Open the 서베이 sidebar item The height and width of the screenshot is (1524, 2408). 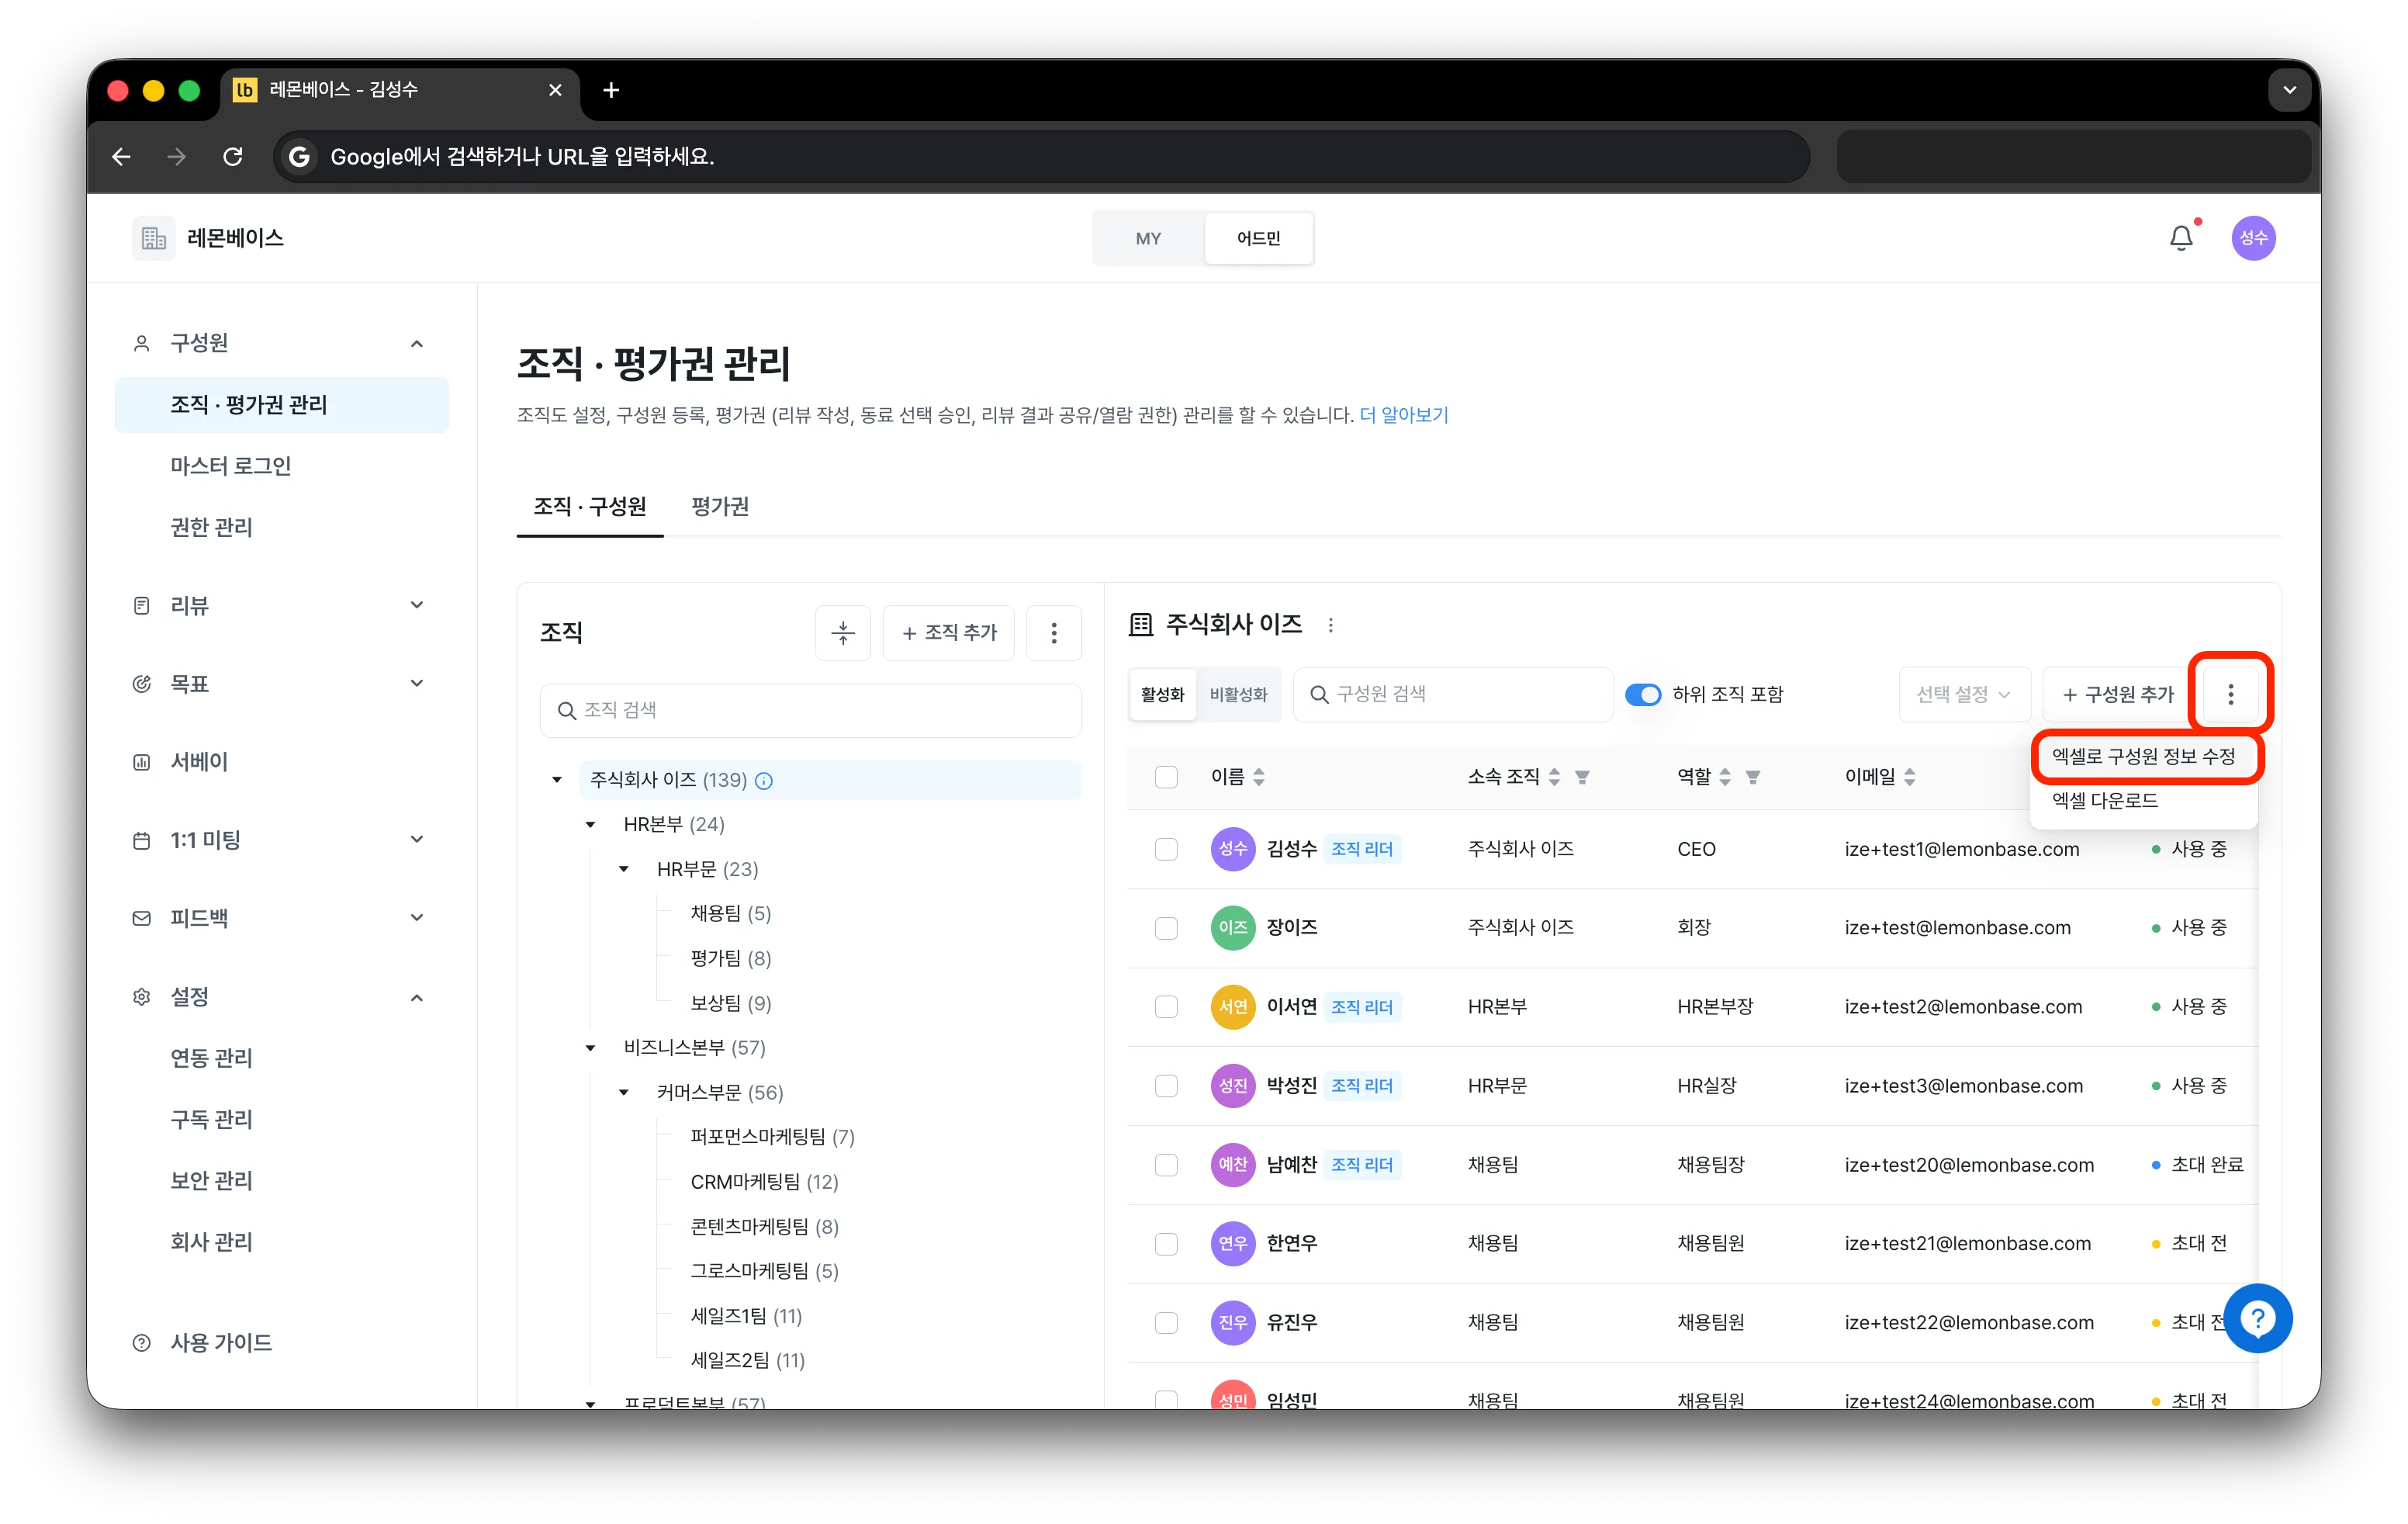(x=199, y=762)
